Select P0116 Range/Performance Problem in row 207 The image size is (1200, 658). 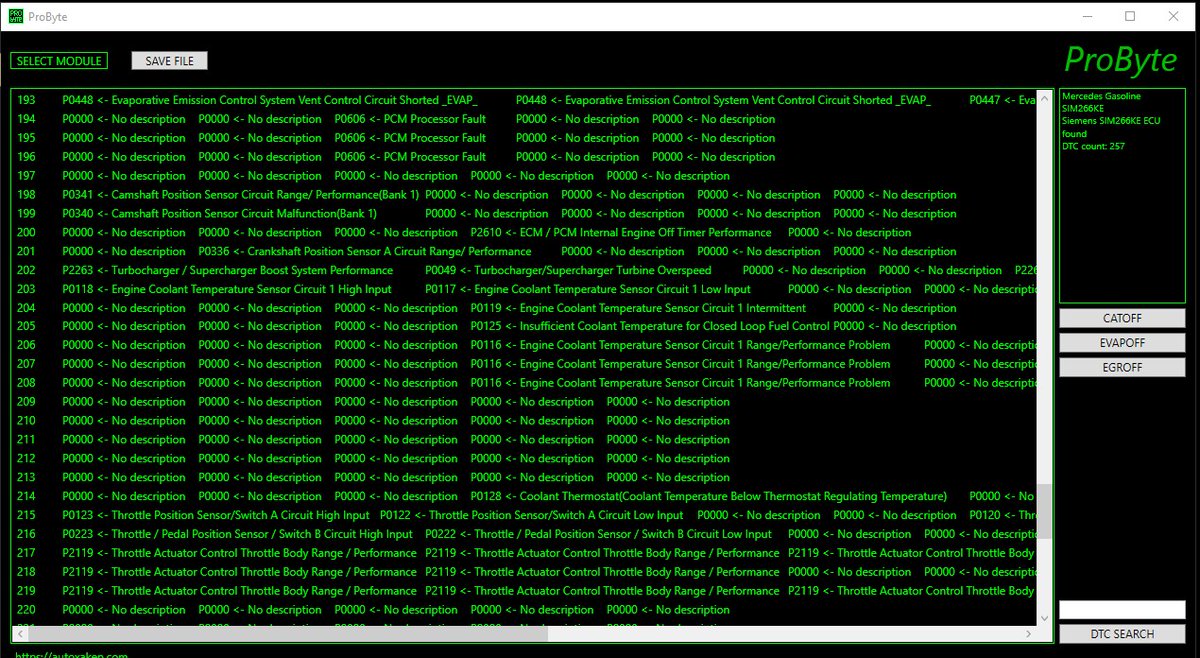coord(680,364)
